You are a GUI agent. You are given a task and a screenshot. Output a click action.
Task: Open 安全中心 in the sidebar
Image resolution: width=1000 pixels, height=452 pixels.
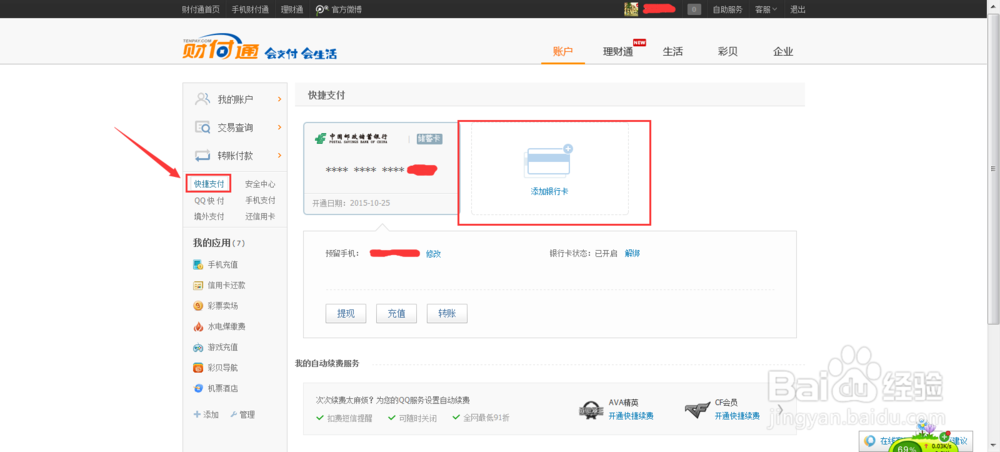pos(260,184)
